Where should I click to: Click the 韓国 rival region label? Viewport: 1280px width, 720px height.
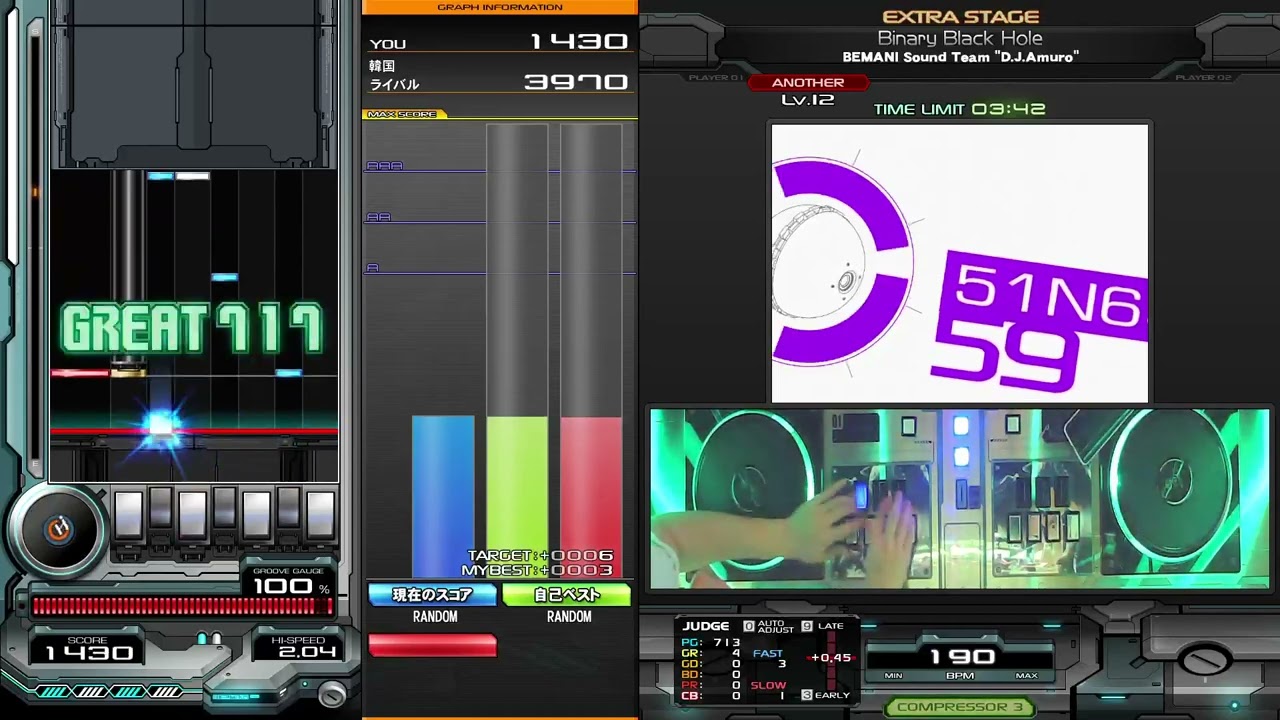click(x=382, y=66)
